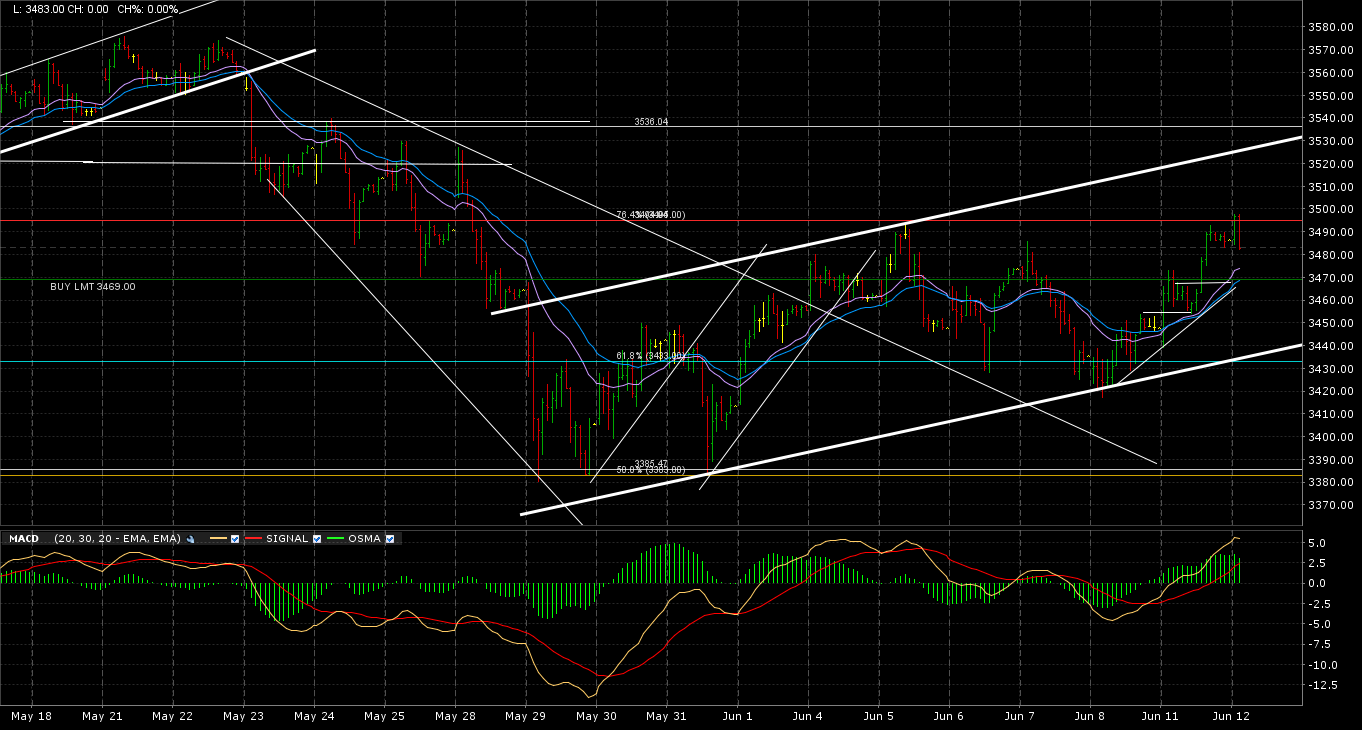
Task: Uncheck the OSMA histogram checkbox
Action: click(390, 538)
